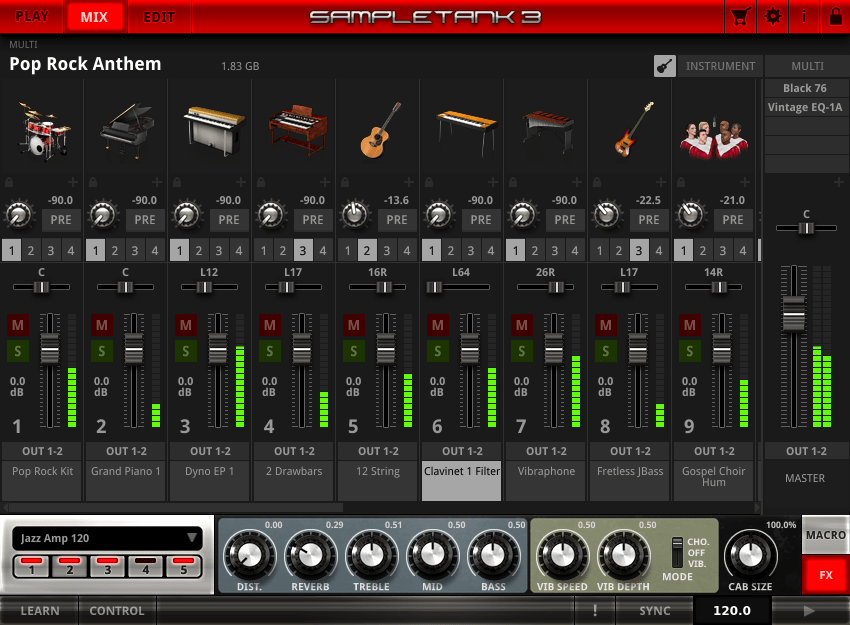Select the fretless bass guitar image
The image size is (850, 625).
633,129
